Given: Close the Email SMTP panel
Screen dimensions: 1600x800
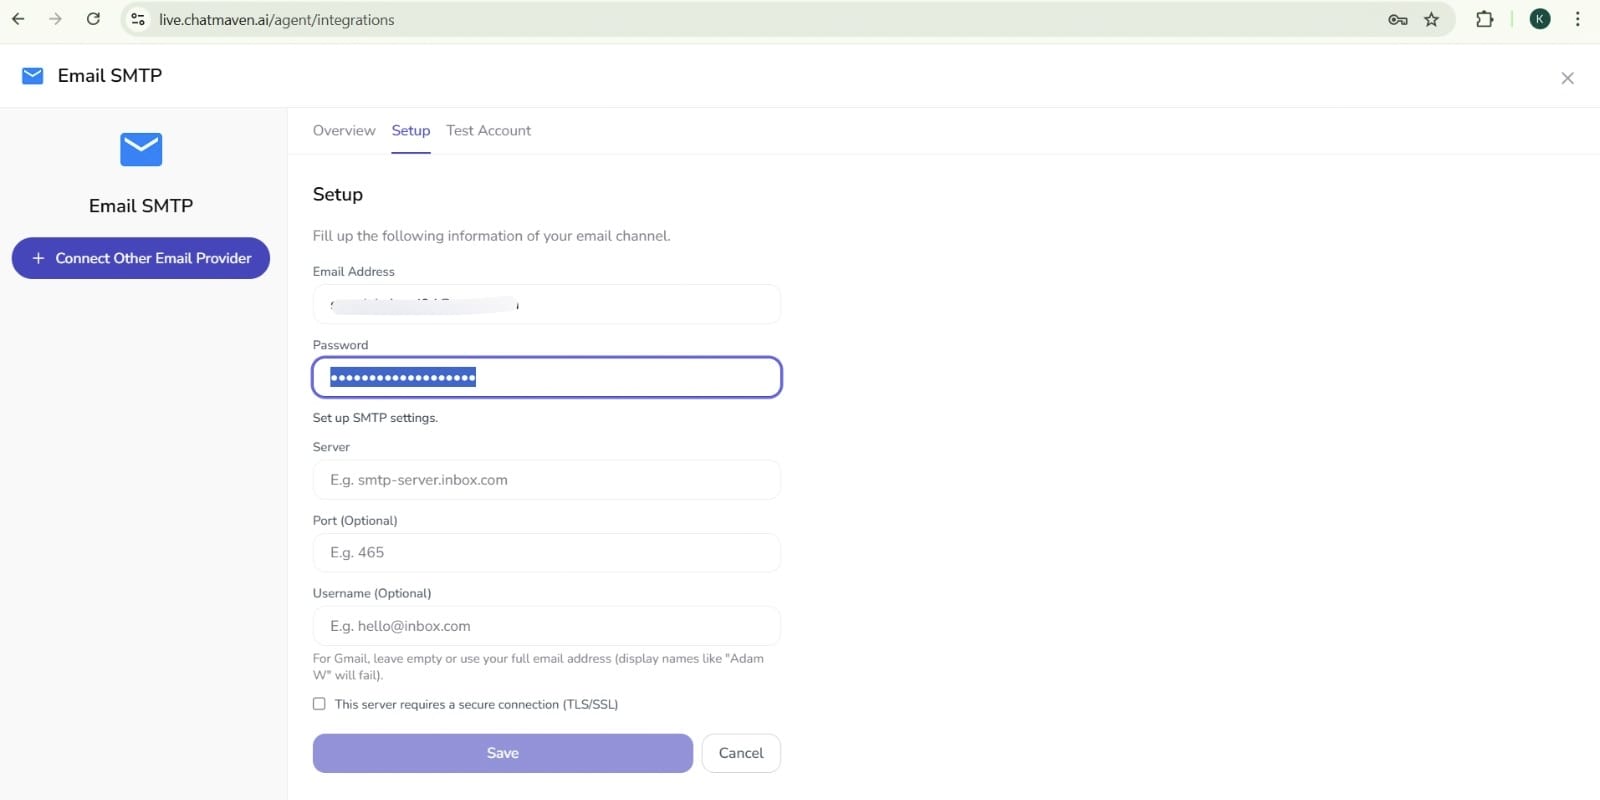Looking at the screenshot, I should 1567,78.
